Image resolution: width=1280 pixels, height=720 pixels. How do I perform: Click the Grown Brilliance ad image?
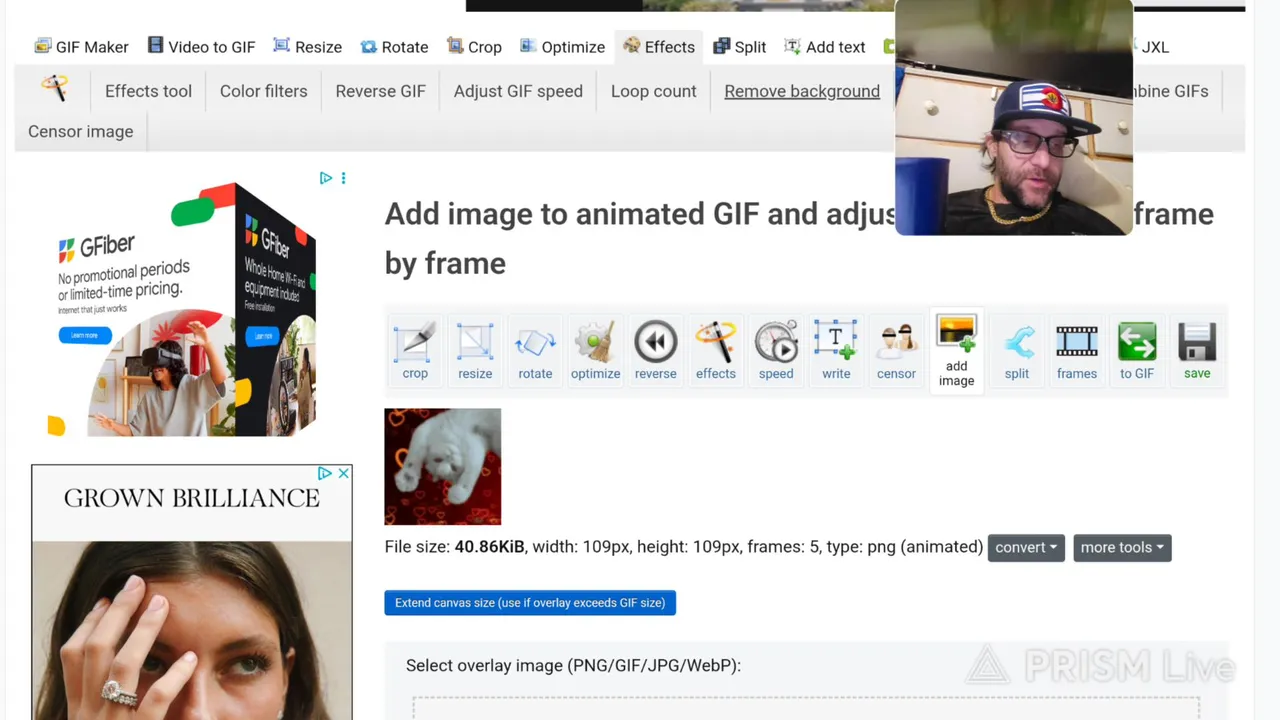[x=192, y=630]
